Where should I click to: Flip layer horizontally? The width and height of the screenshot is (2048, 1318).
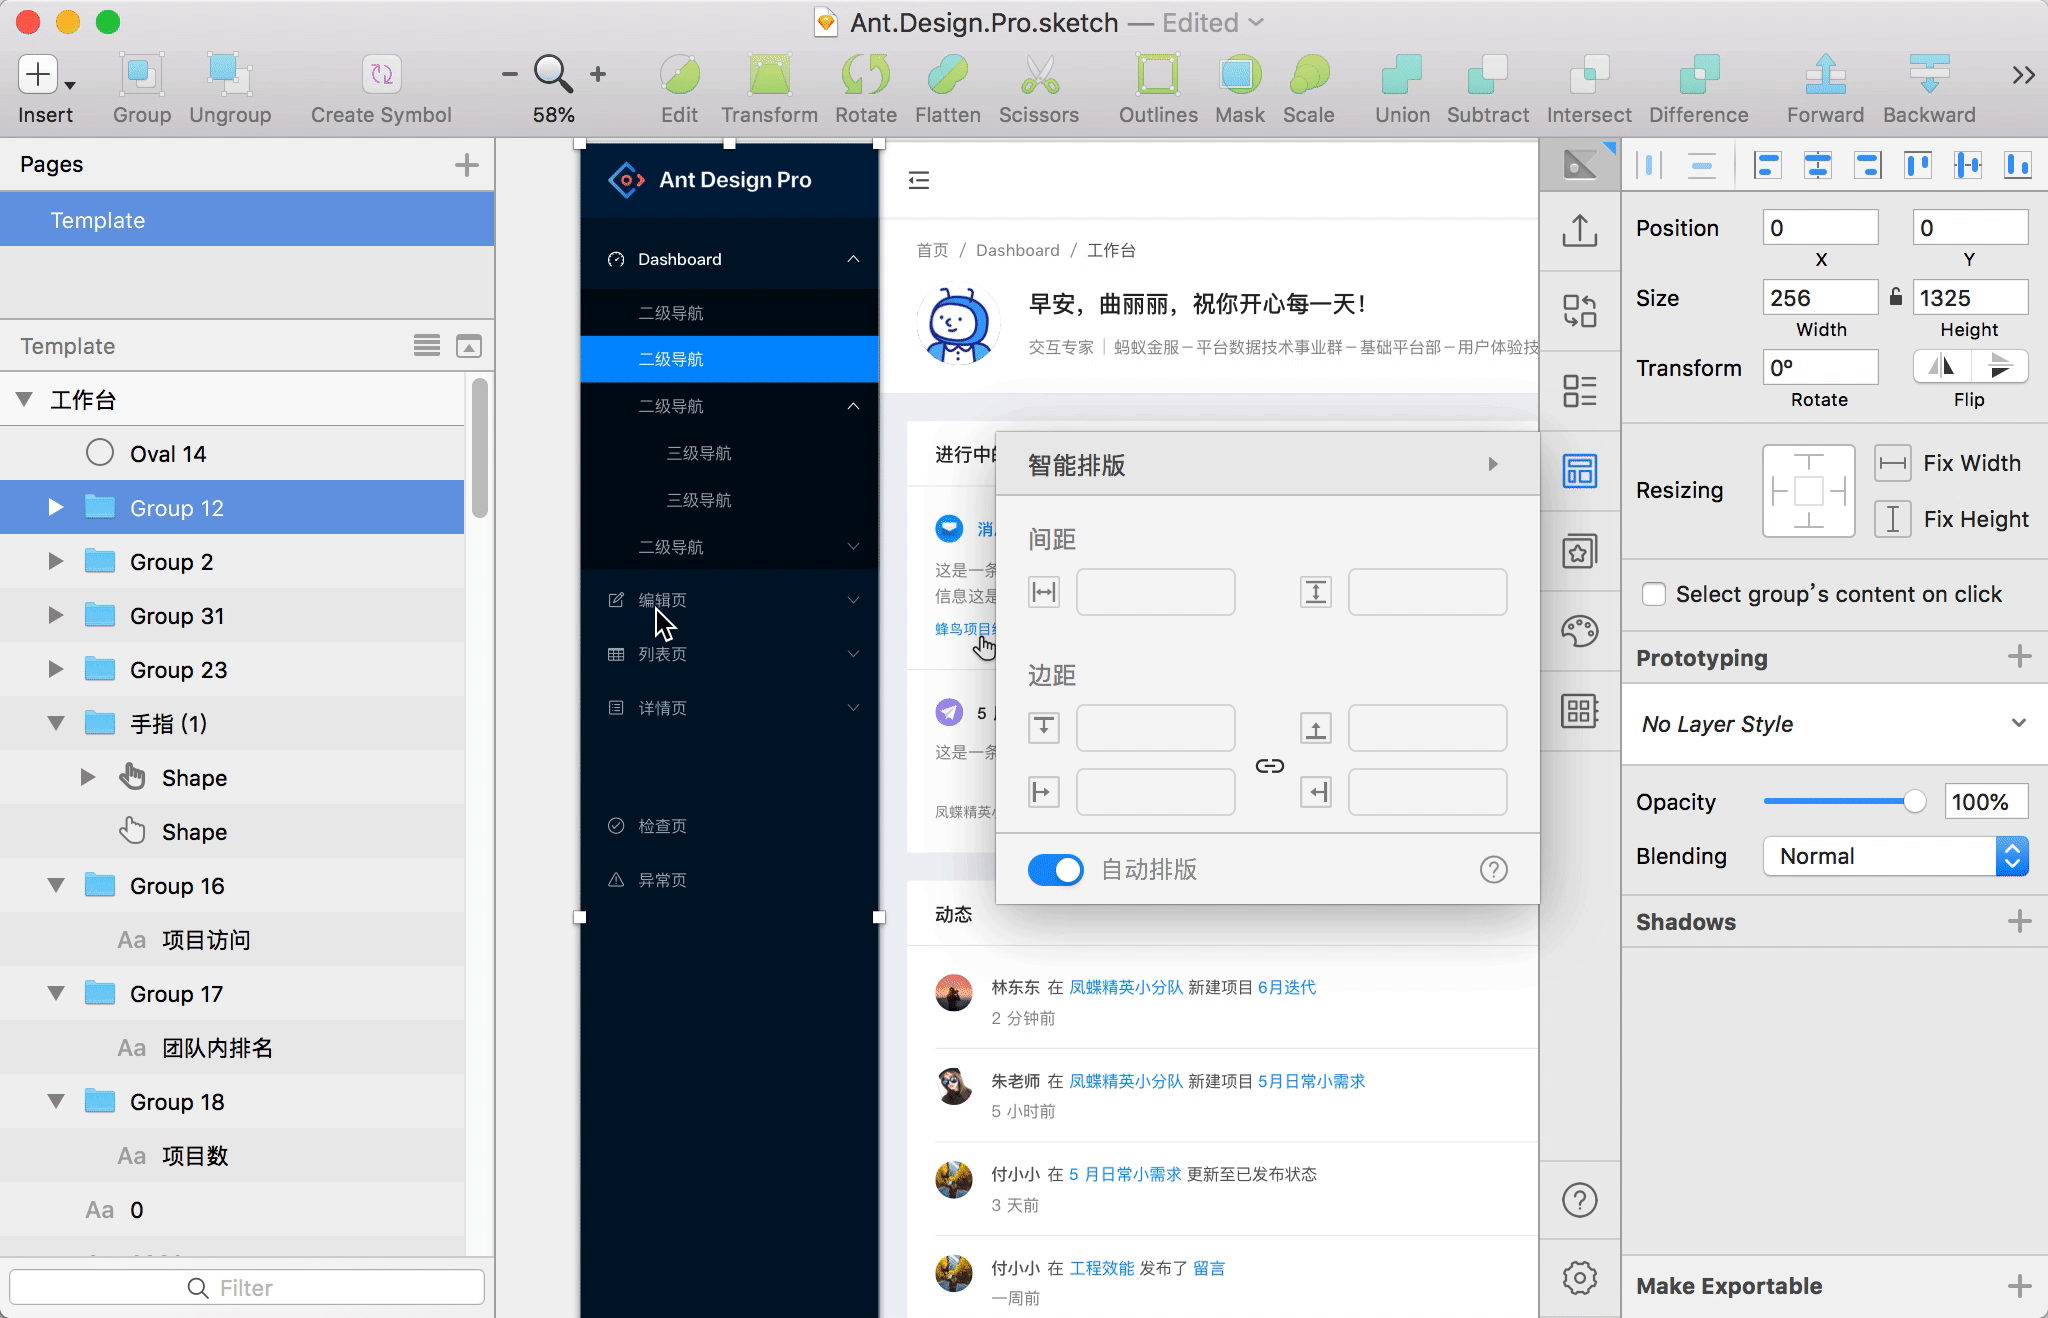coord(1942,367)
